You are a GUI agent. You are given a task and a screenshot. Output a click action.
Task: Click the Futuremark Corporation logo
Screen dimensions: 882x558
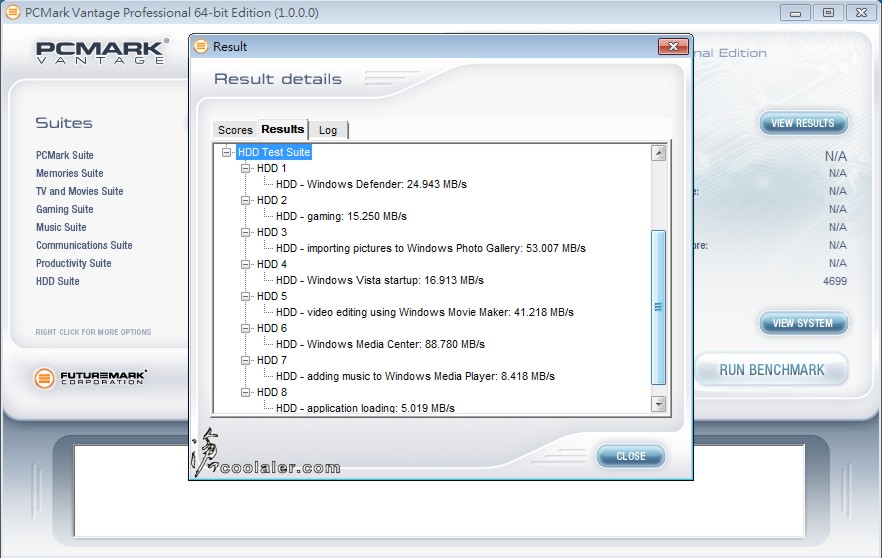point(91,378)
